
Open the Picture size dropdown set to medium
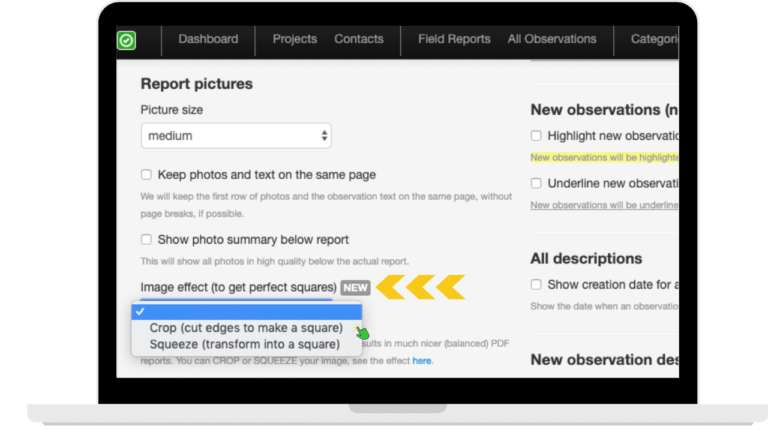pyautogui.click(x=236, y=136)
